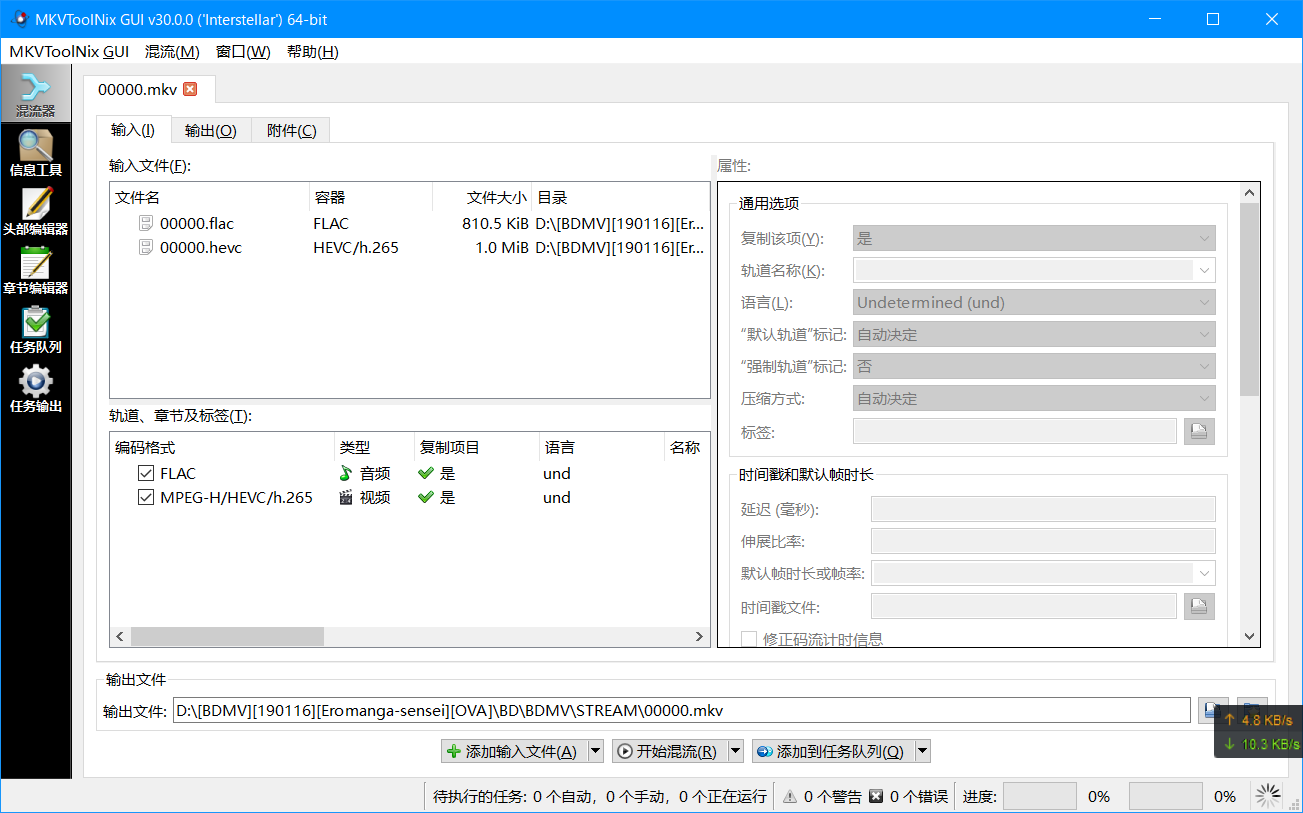Image resolution: width=1303 pixels, height=813 pixels.
Task: Open the 窗口 menu
Action: click(243, 52)
